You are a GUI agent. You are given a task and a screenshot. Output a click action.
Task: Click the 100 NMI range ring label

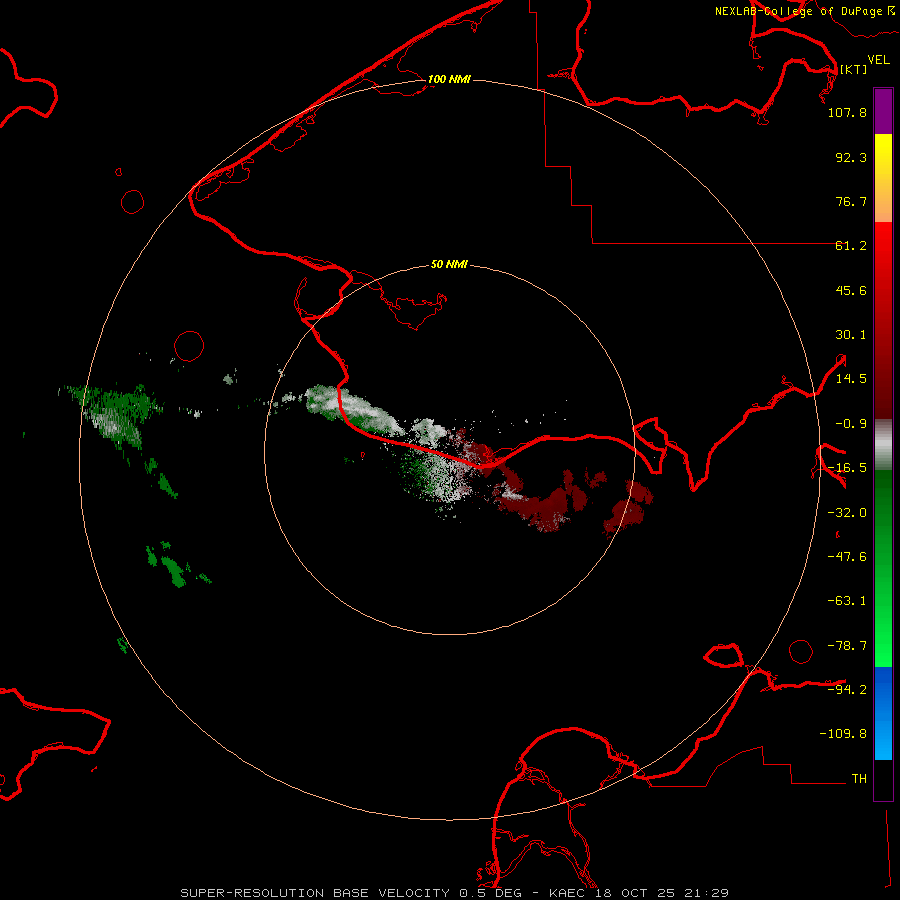[449, 79]
